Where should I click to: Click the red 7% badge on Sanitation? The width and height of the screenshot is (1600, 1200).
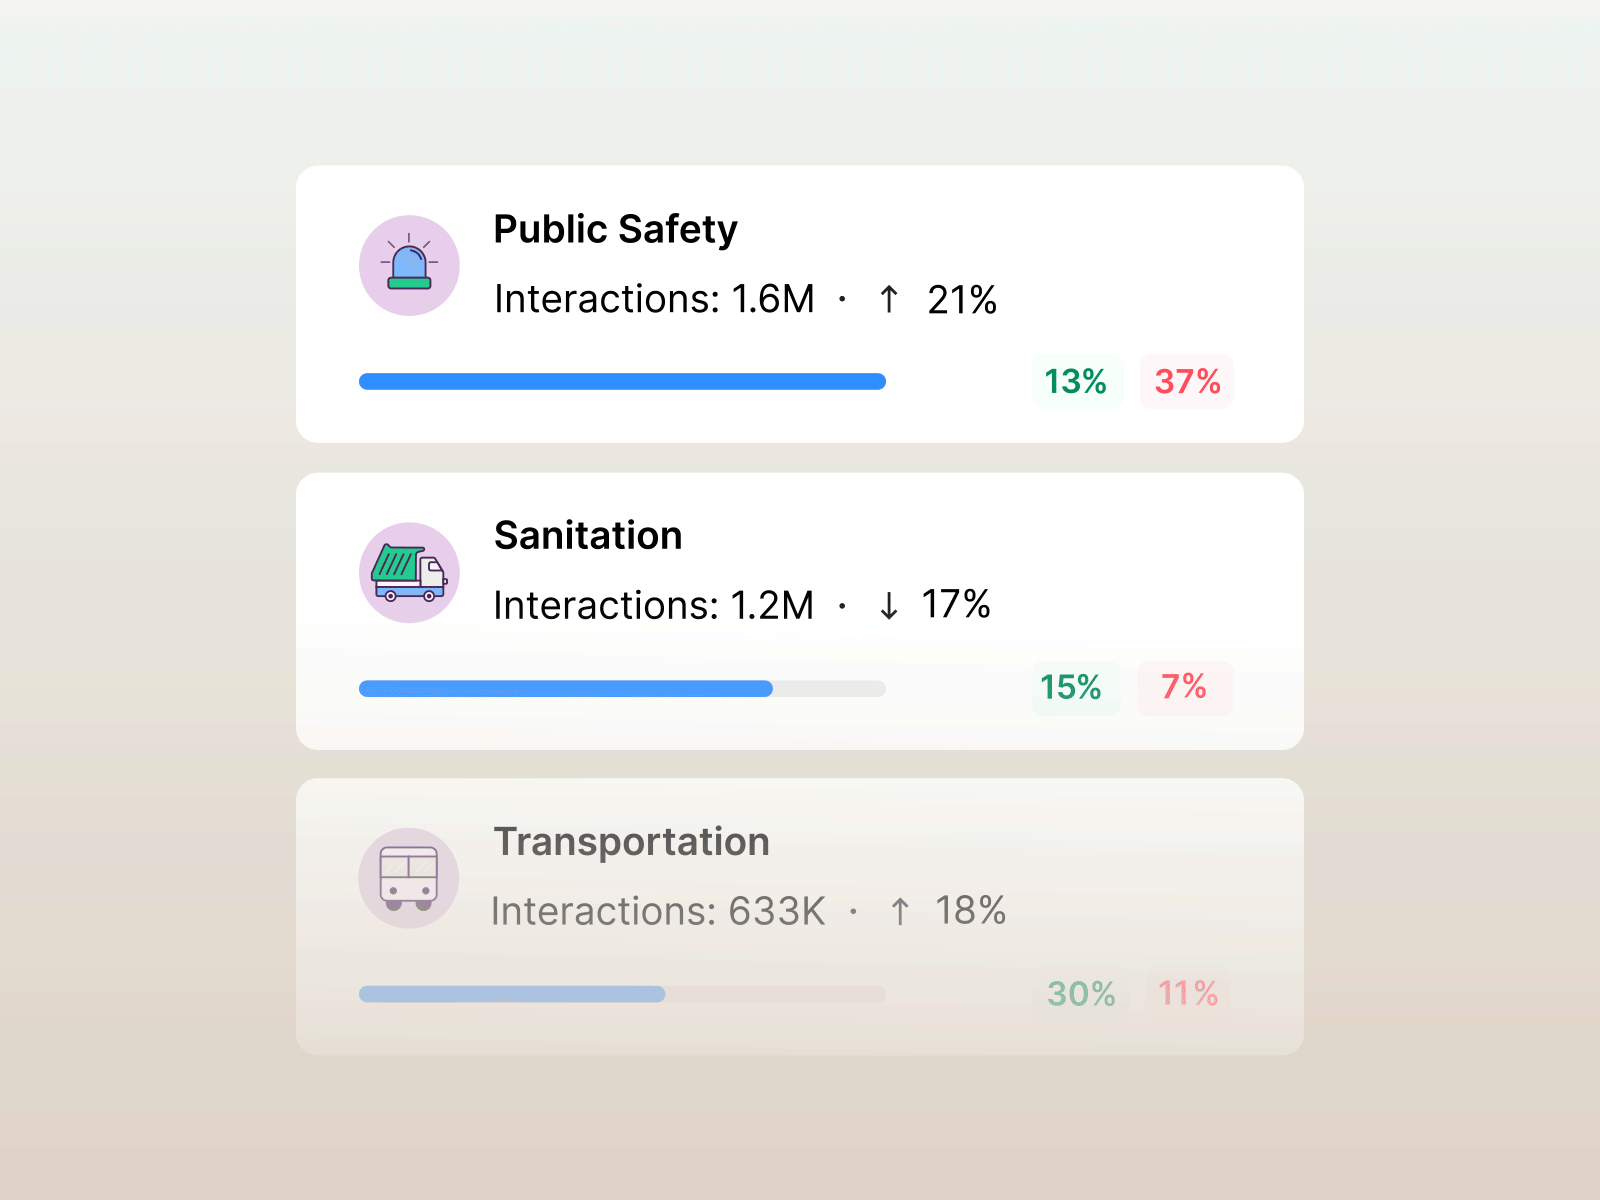click(1184, 688)
